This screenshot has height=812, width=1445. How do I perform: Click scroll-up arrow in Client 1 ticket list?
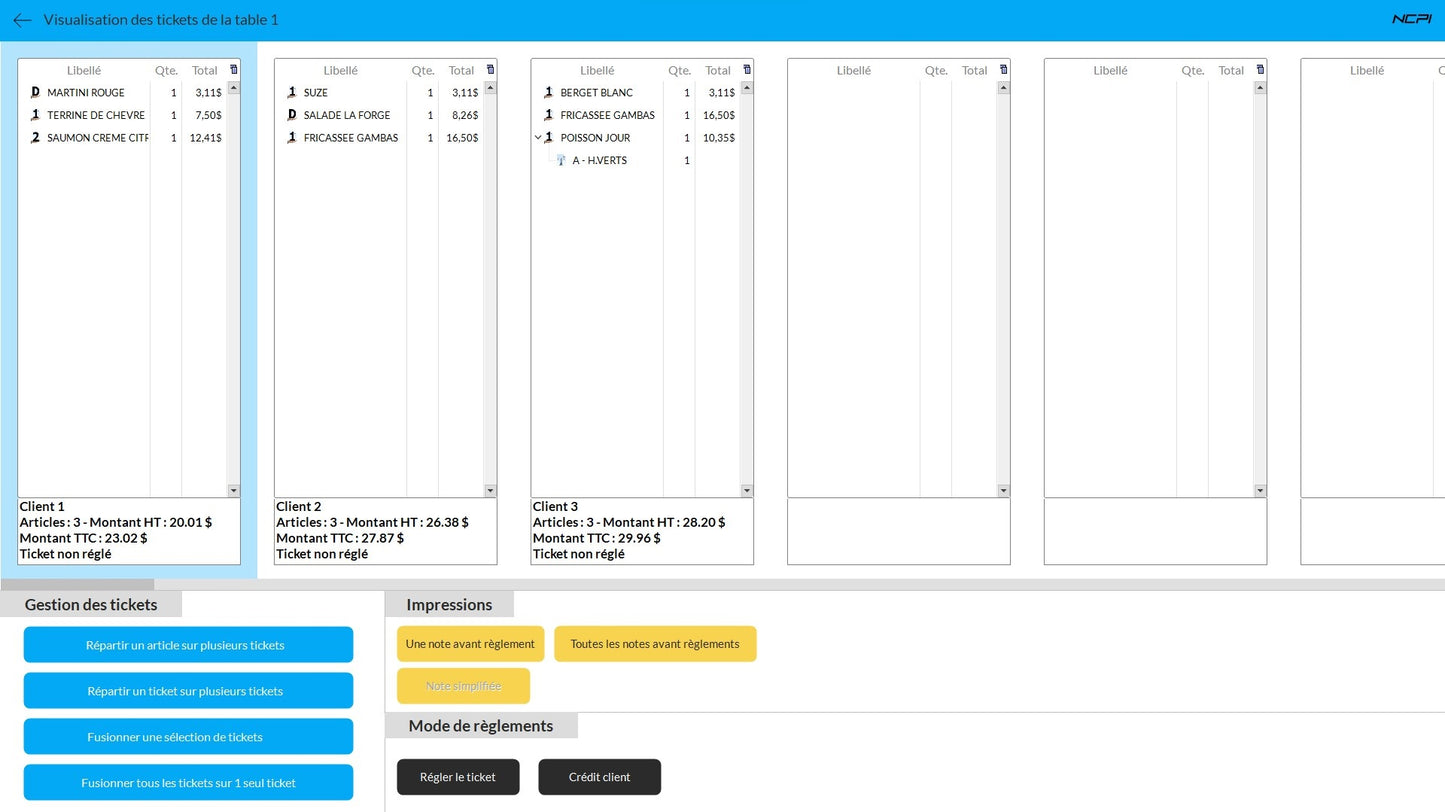click(234, 88)
